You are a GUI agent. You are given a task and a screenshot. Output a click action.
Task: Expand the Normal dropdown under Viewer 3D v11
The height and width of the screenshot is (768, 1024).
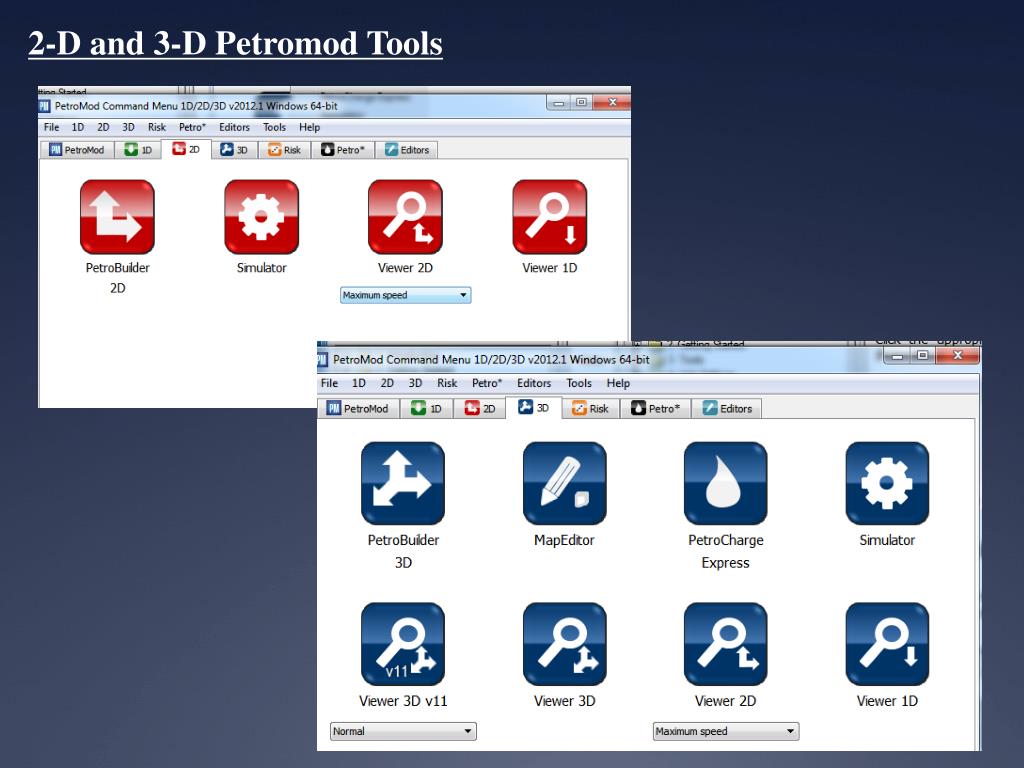403,731
